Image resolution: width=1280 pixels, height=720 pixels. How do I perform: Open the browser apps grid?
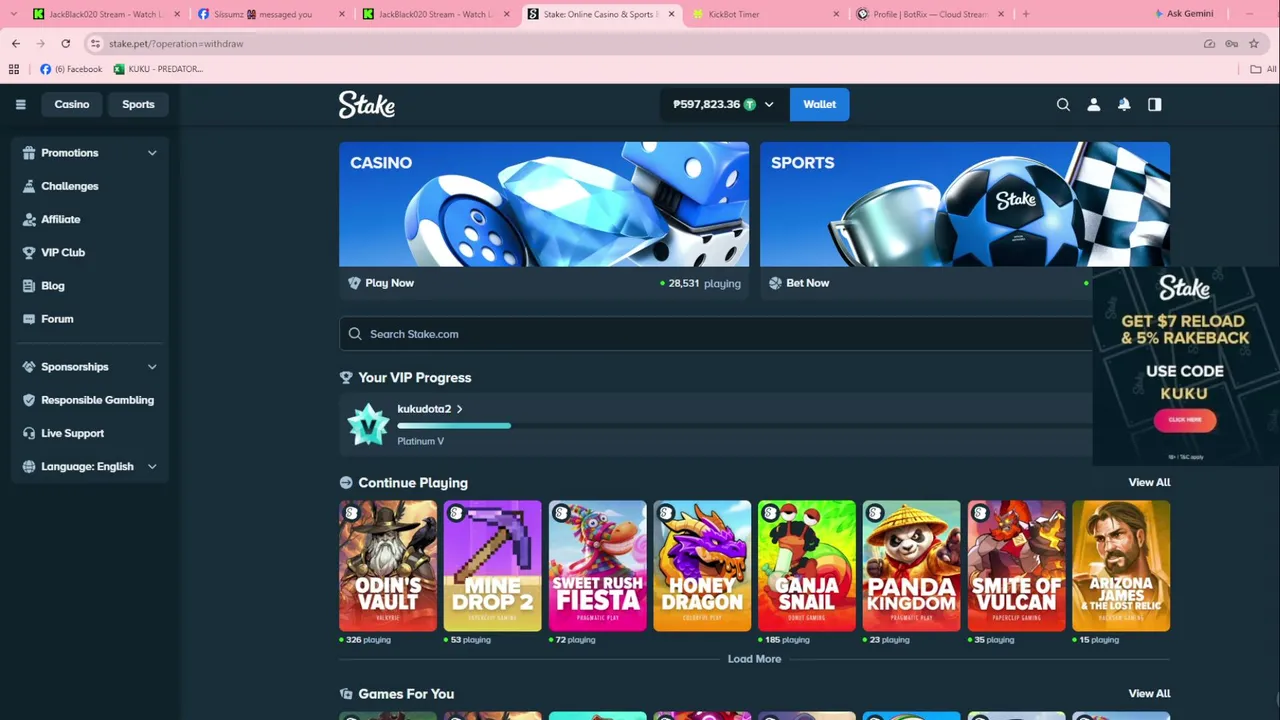[x=13, y=69]
